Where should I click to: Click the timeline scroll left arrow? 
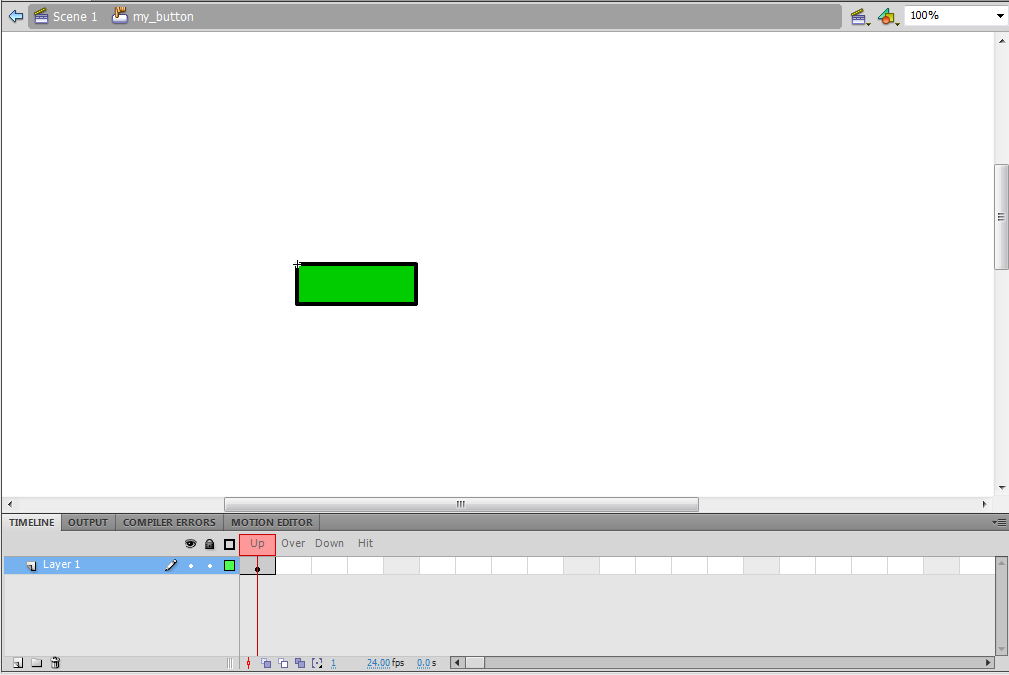pyautogui.click(x=458, y=663)
